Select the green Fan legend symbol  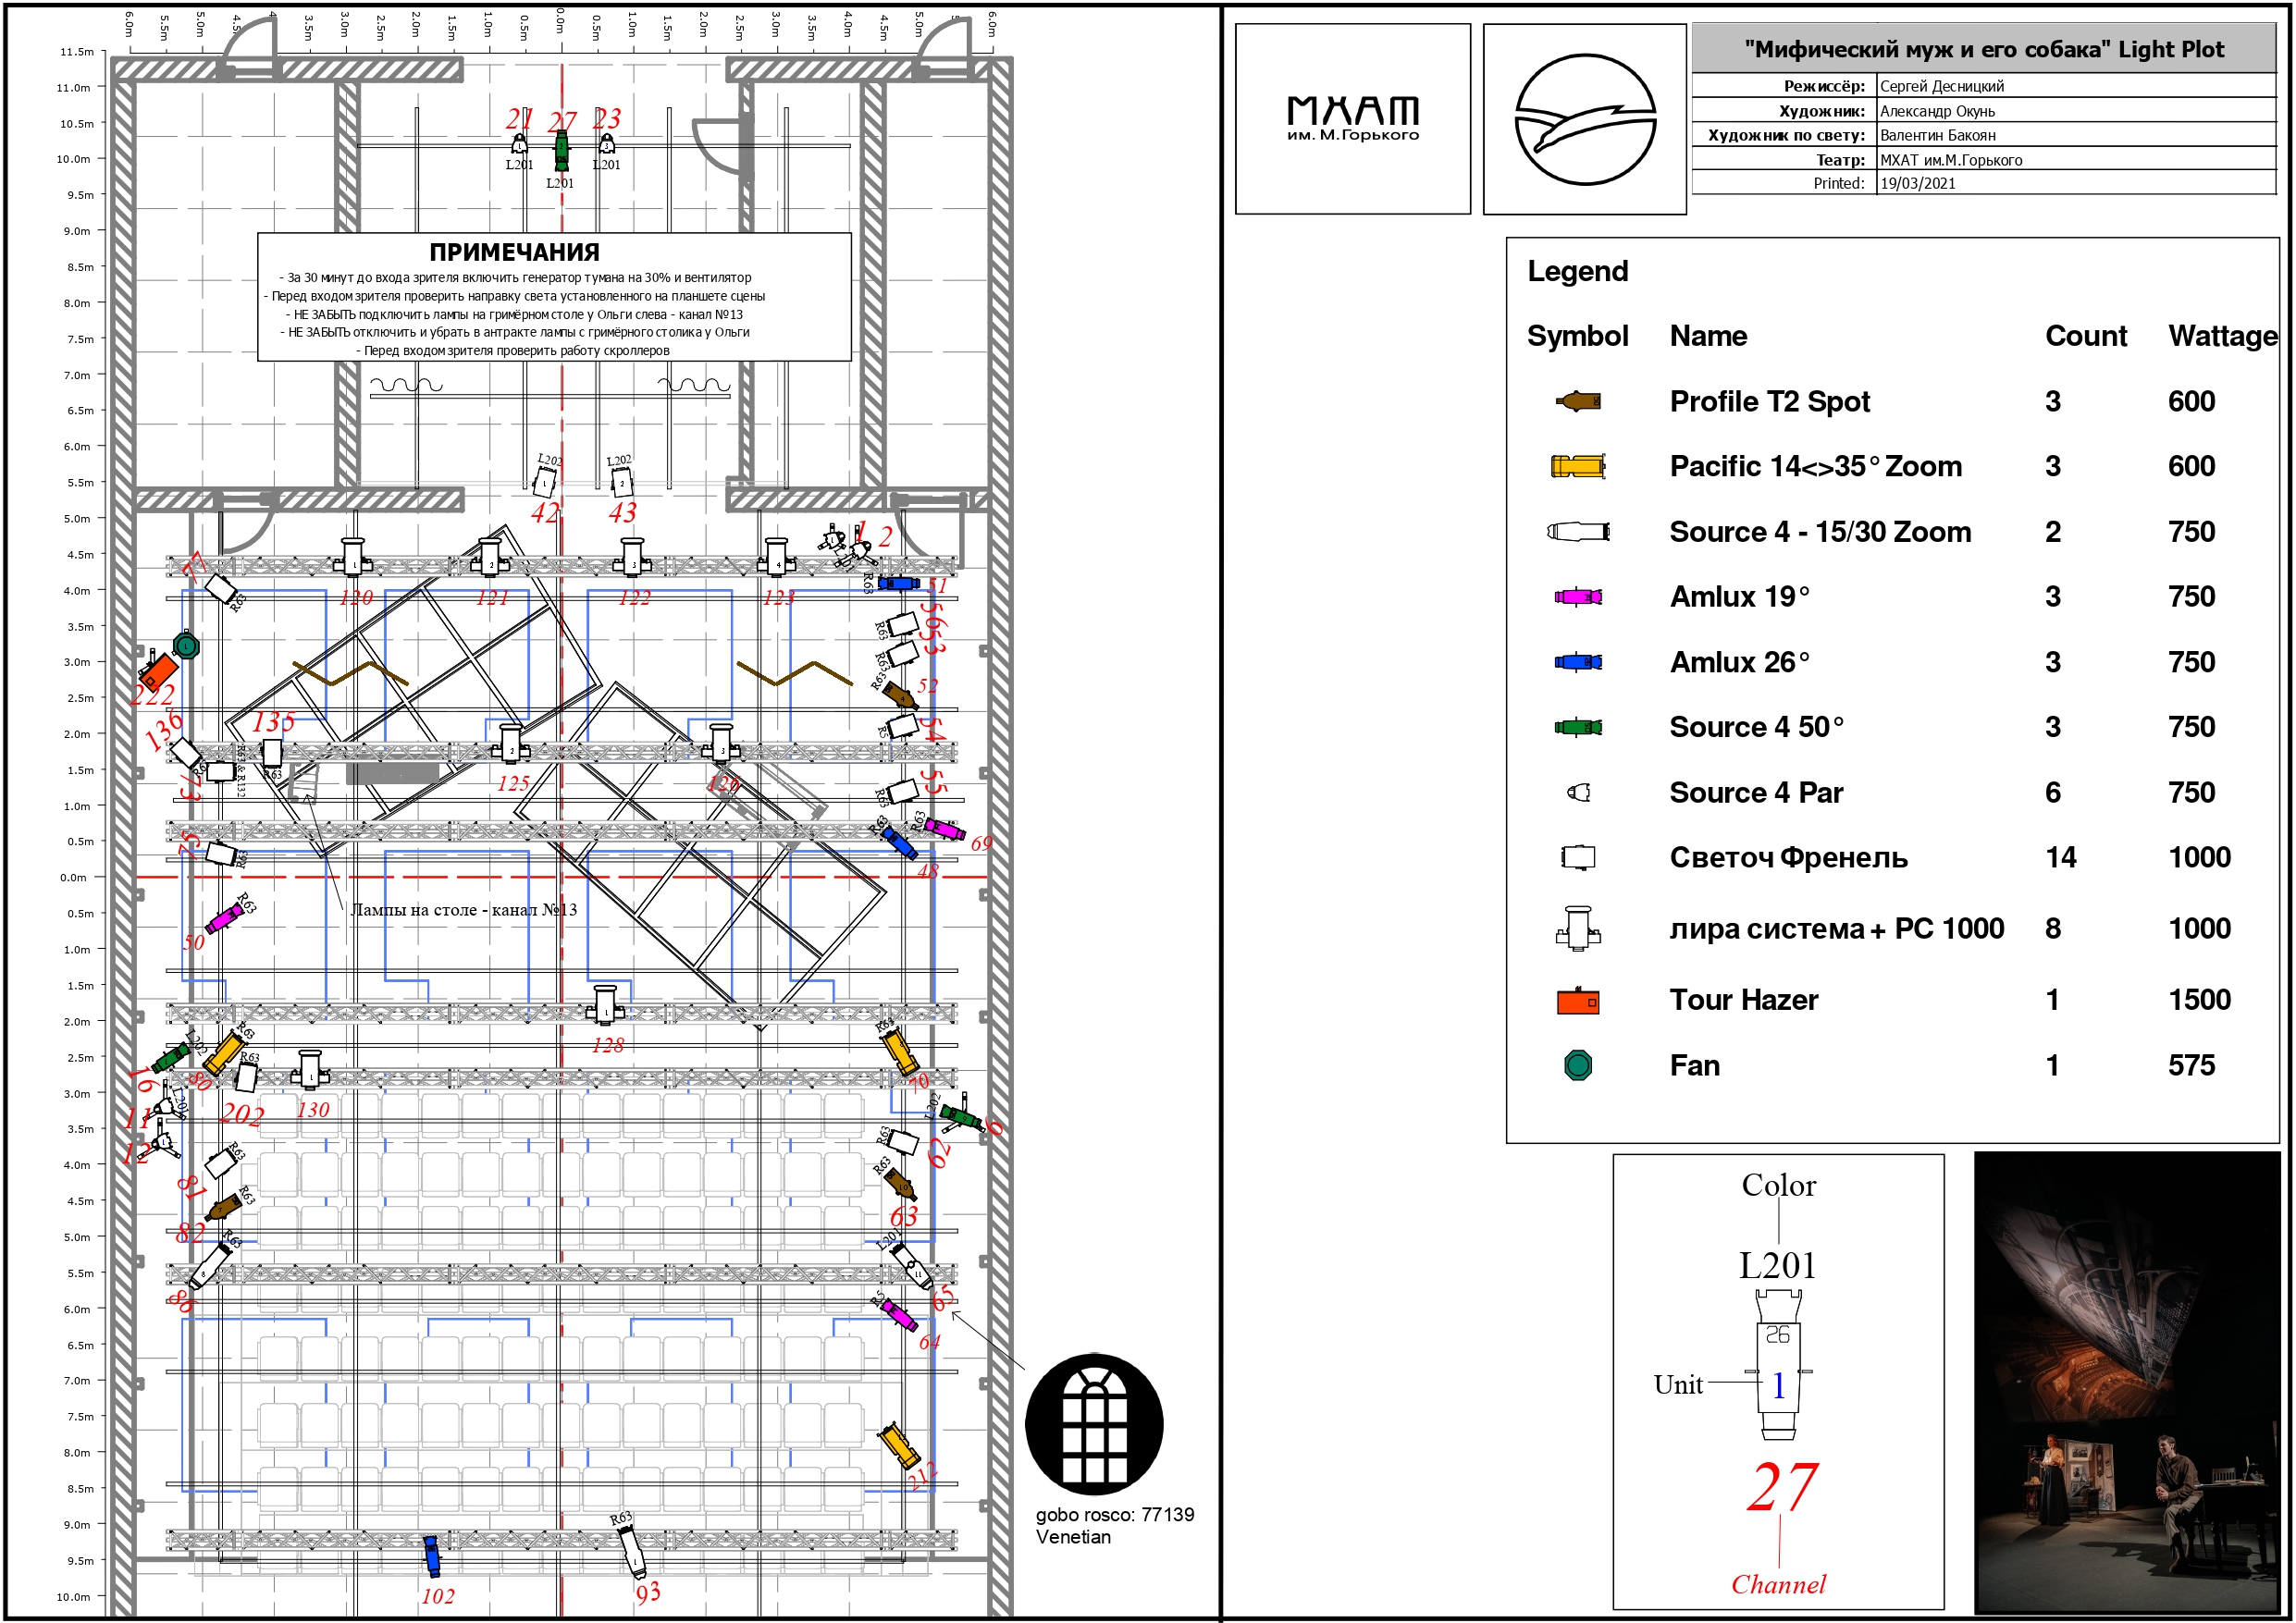pos(1578,1065)
